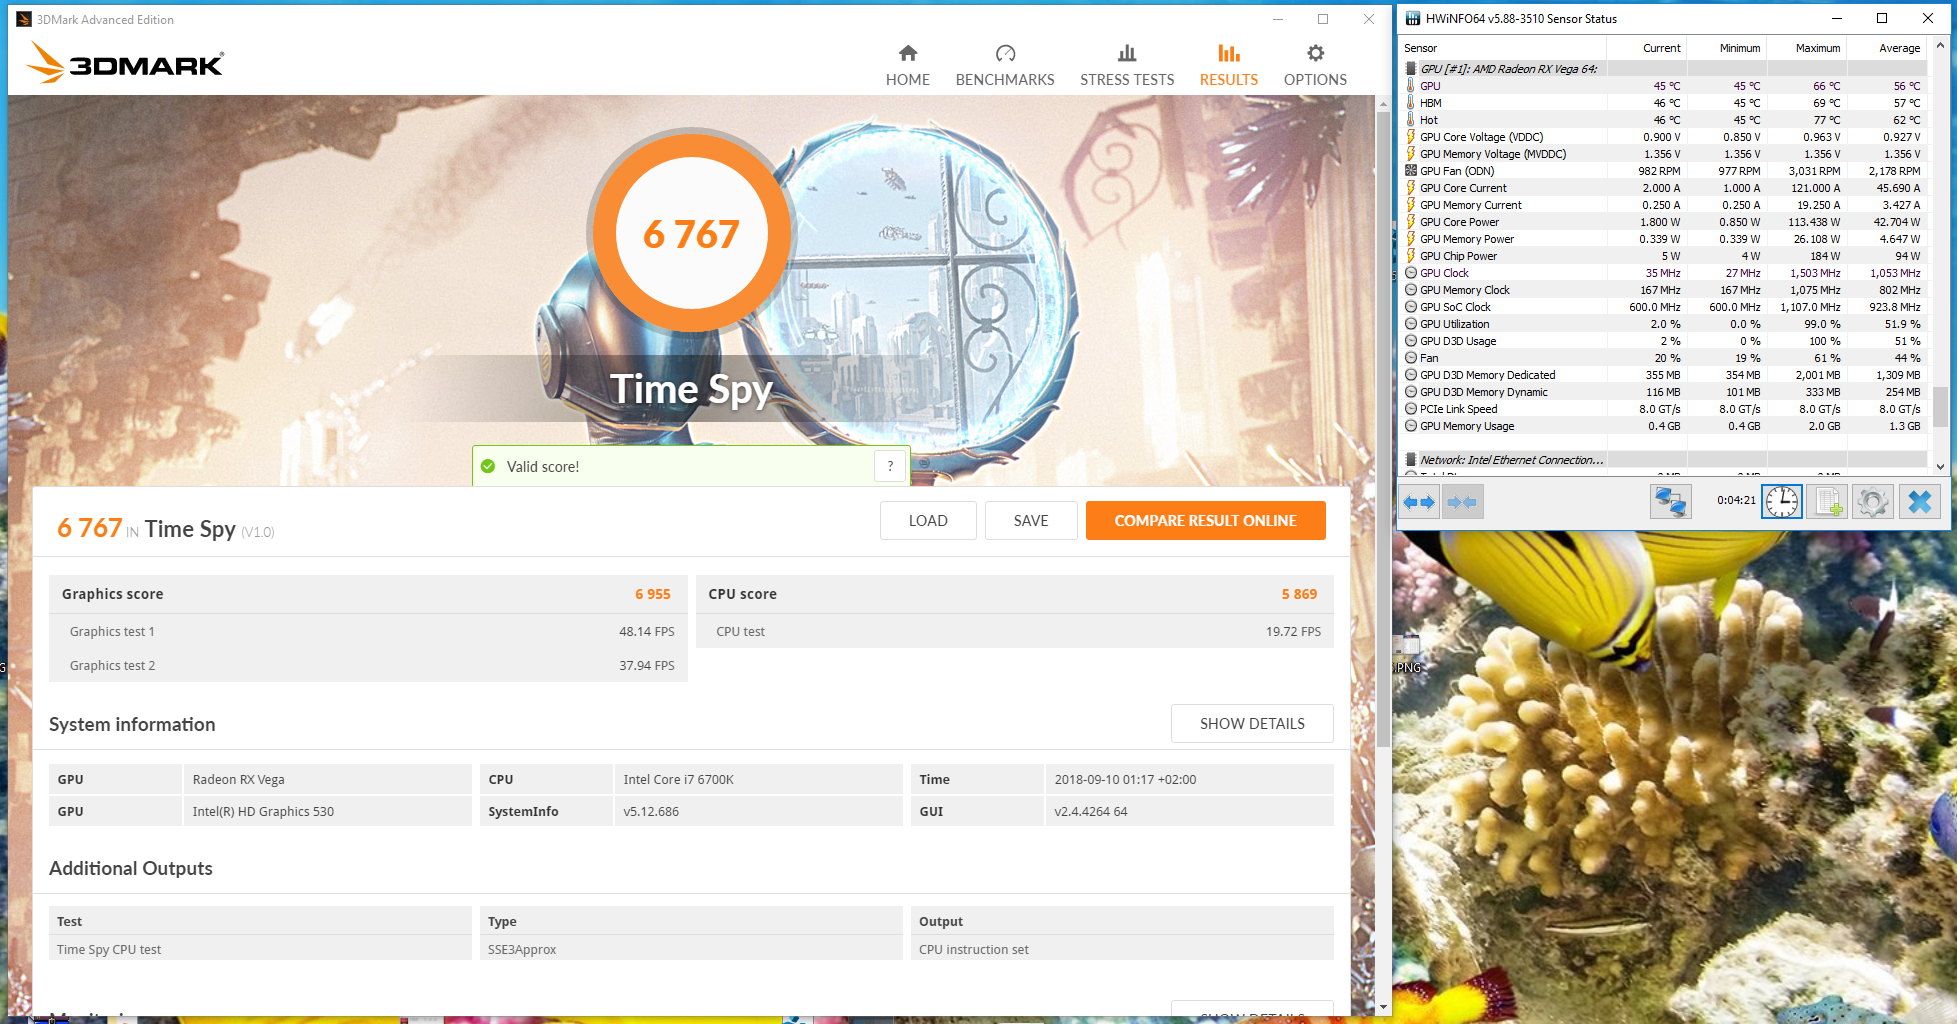Select GPU D3D Memory Dedicated row
Viewport: 1957px width, 1024px height.
tap(1663, 375)
